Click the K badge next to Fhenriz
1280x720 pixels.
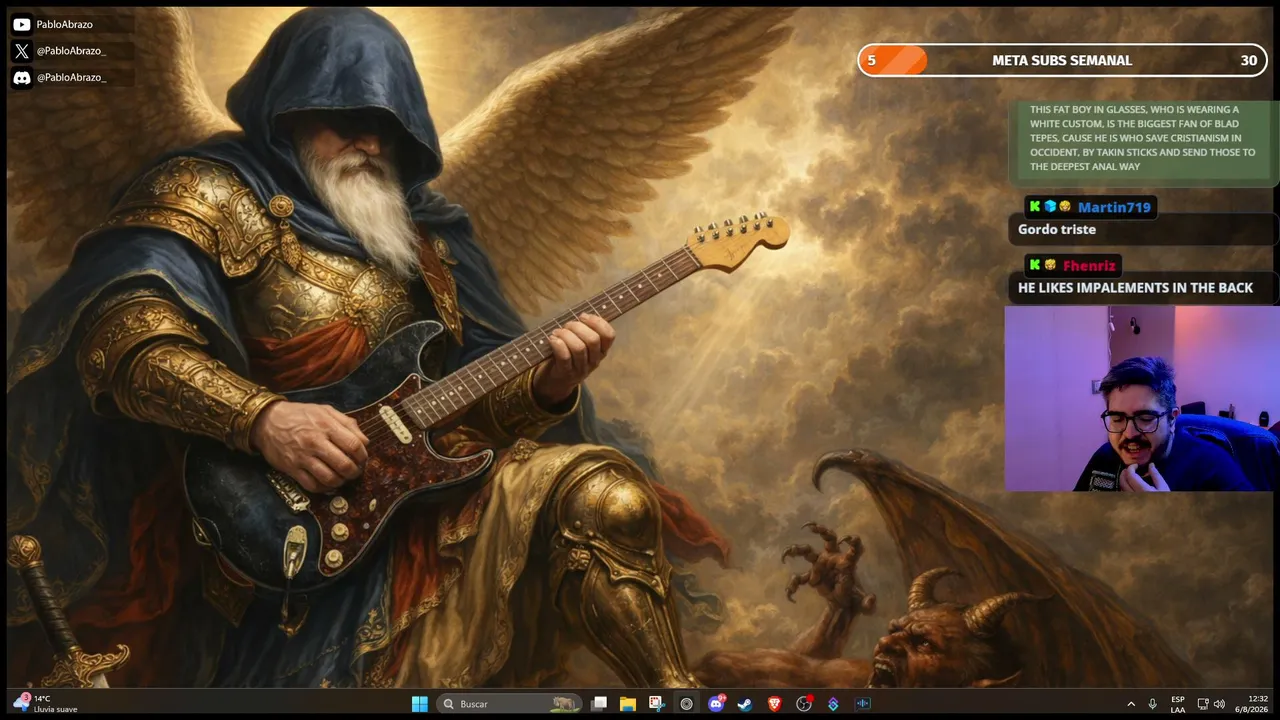(1034, 265)
